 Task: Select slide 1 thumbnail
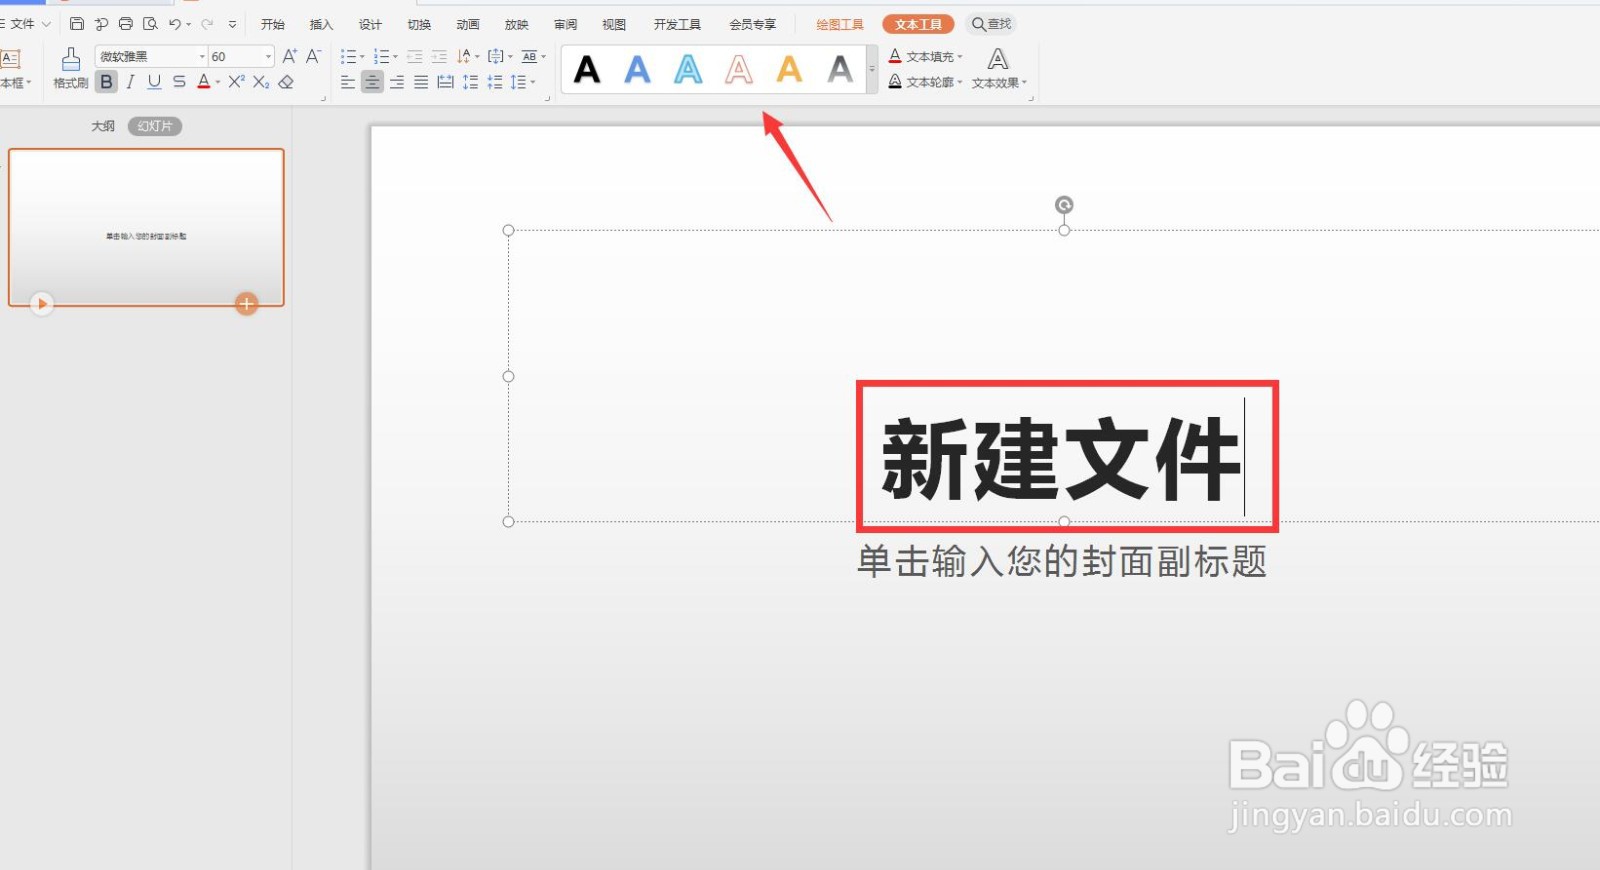[146, 227]
